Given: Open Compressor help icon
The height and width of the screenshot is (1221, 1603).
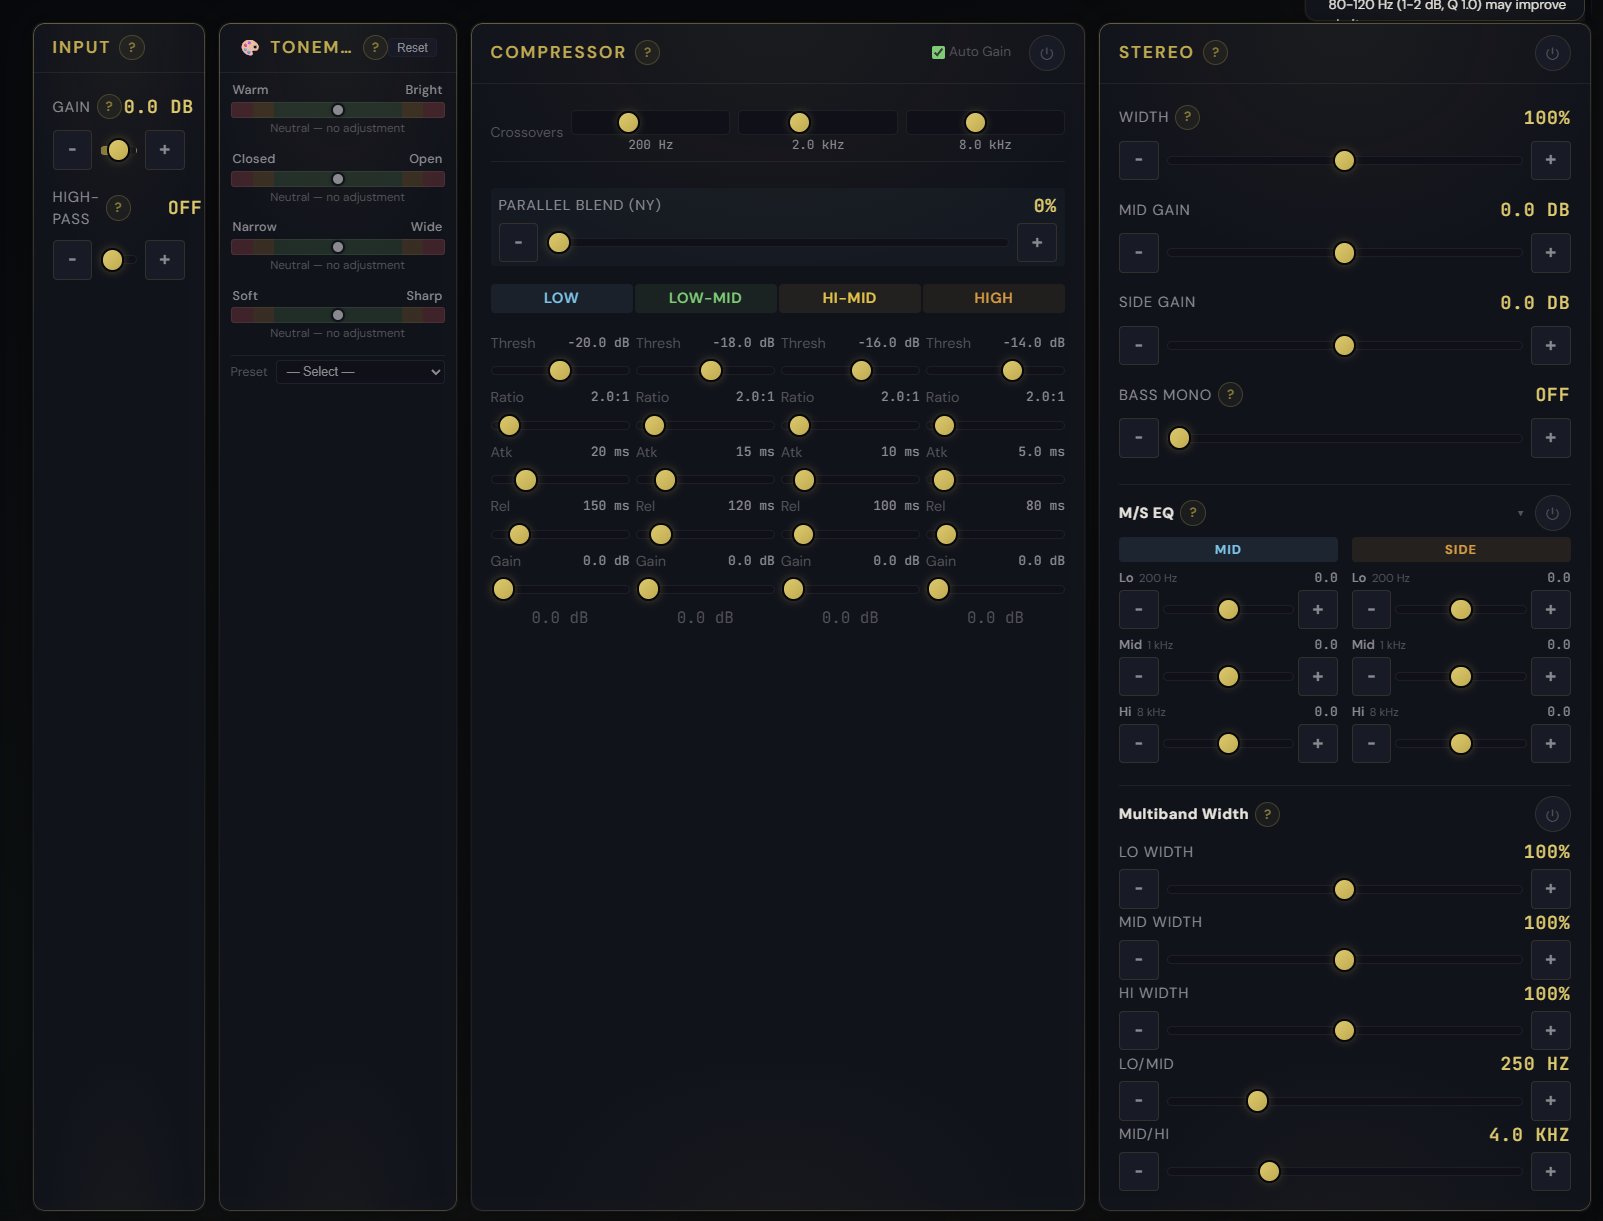Looking at the screenshot, I should pos(647,52).
